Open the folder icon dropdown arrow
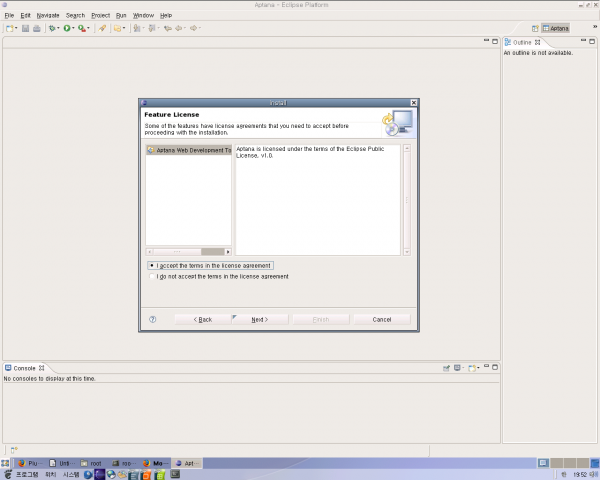Viewport: 600px width, 480px height. [x=124, y=28]
